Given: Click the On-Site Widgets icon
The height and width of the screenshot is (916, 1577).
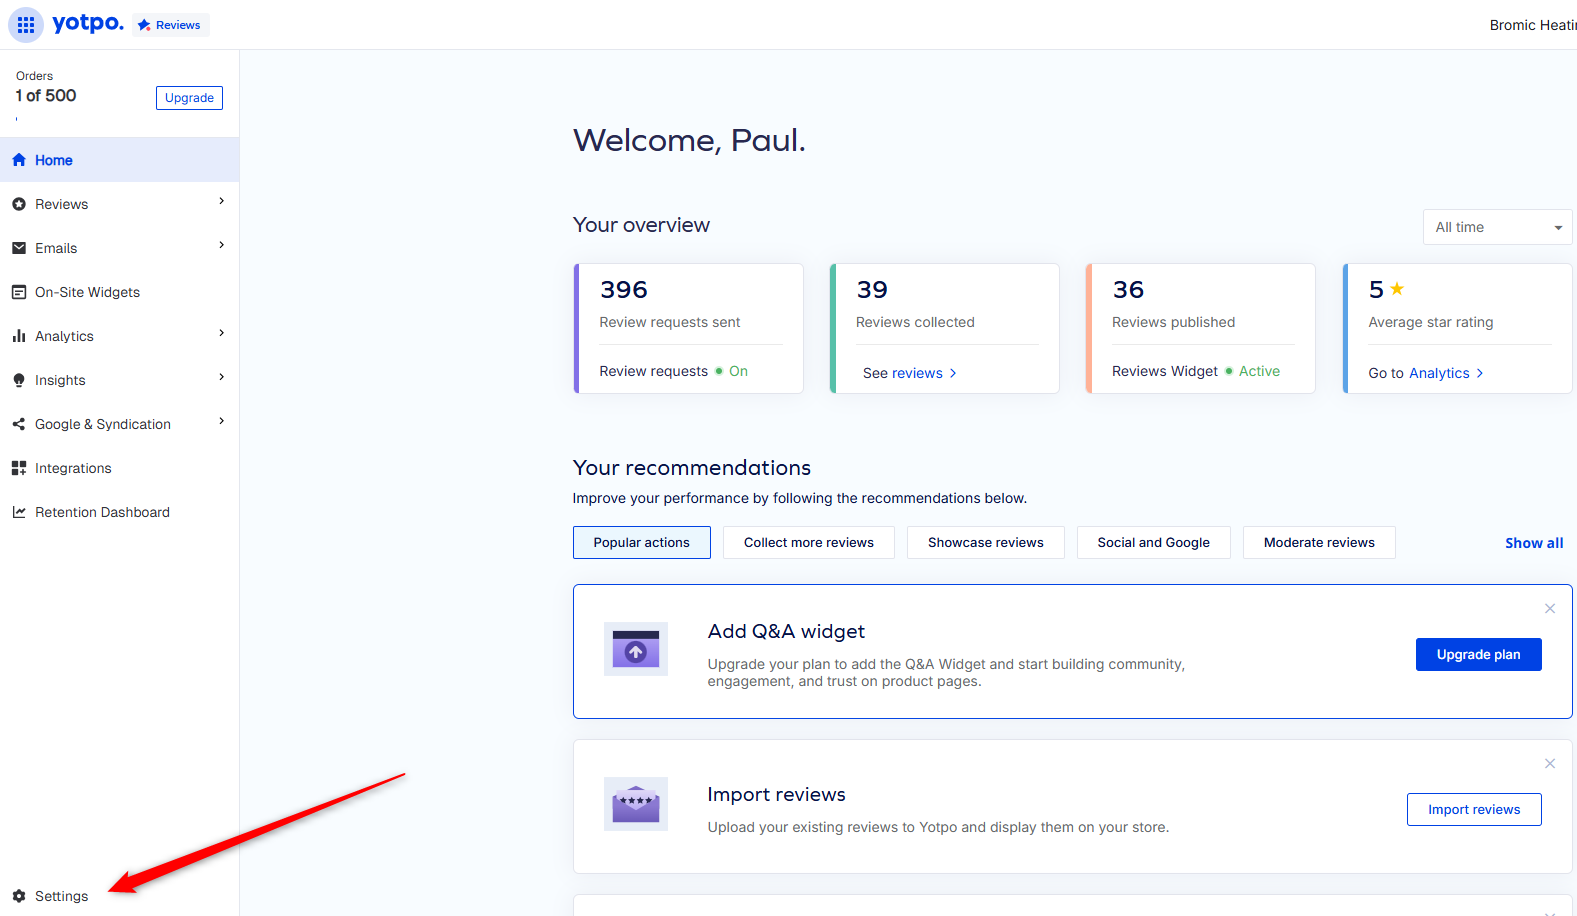Looking at the screenshot, I should (x=19, y=292).
